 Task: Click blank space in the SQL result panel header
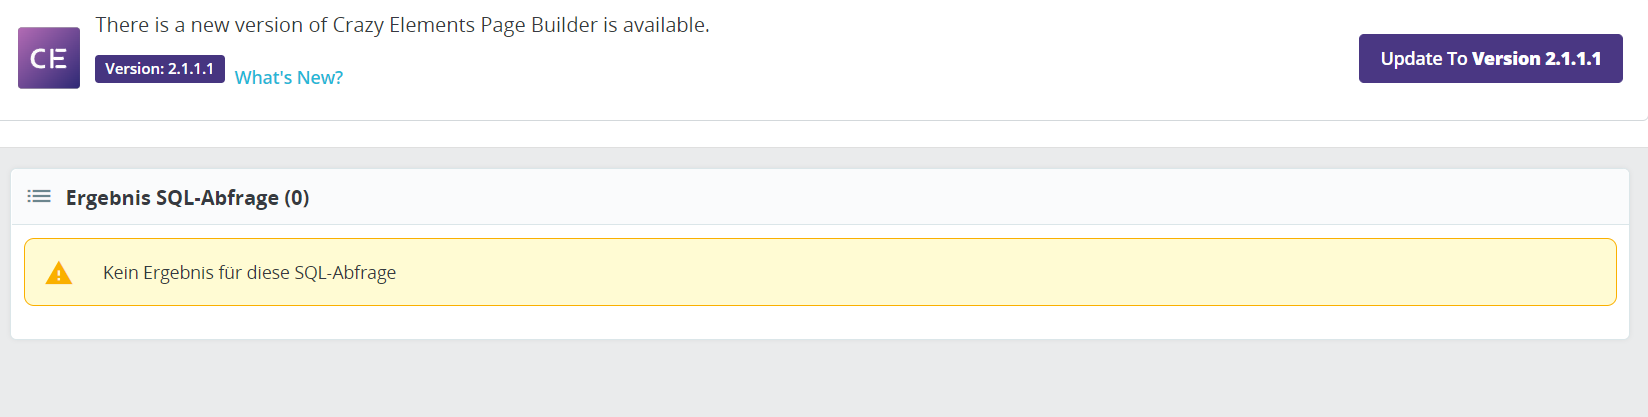pos(950,197)
